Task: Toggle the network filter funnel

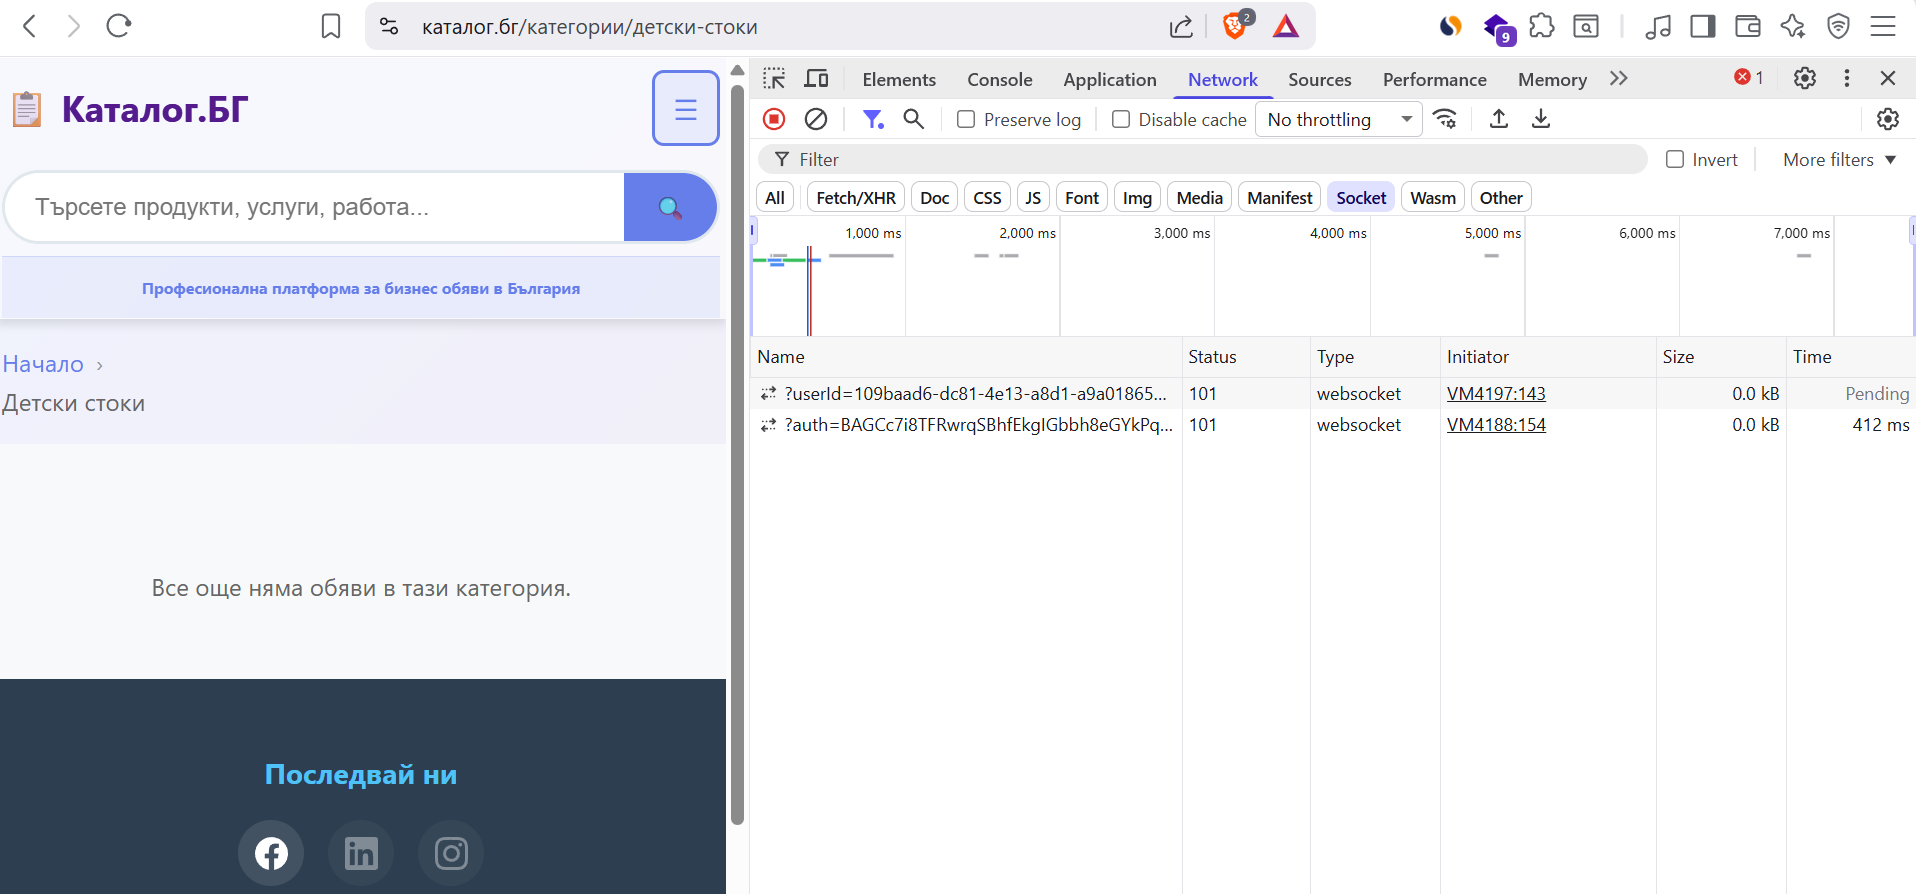Action: [873, 119]
